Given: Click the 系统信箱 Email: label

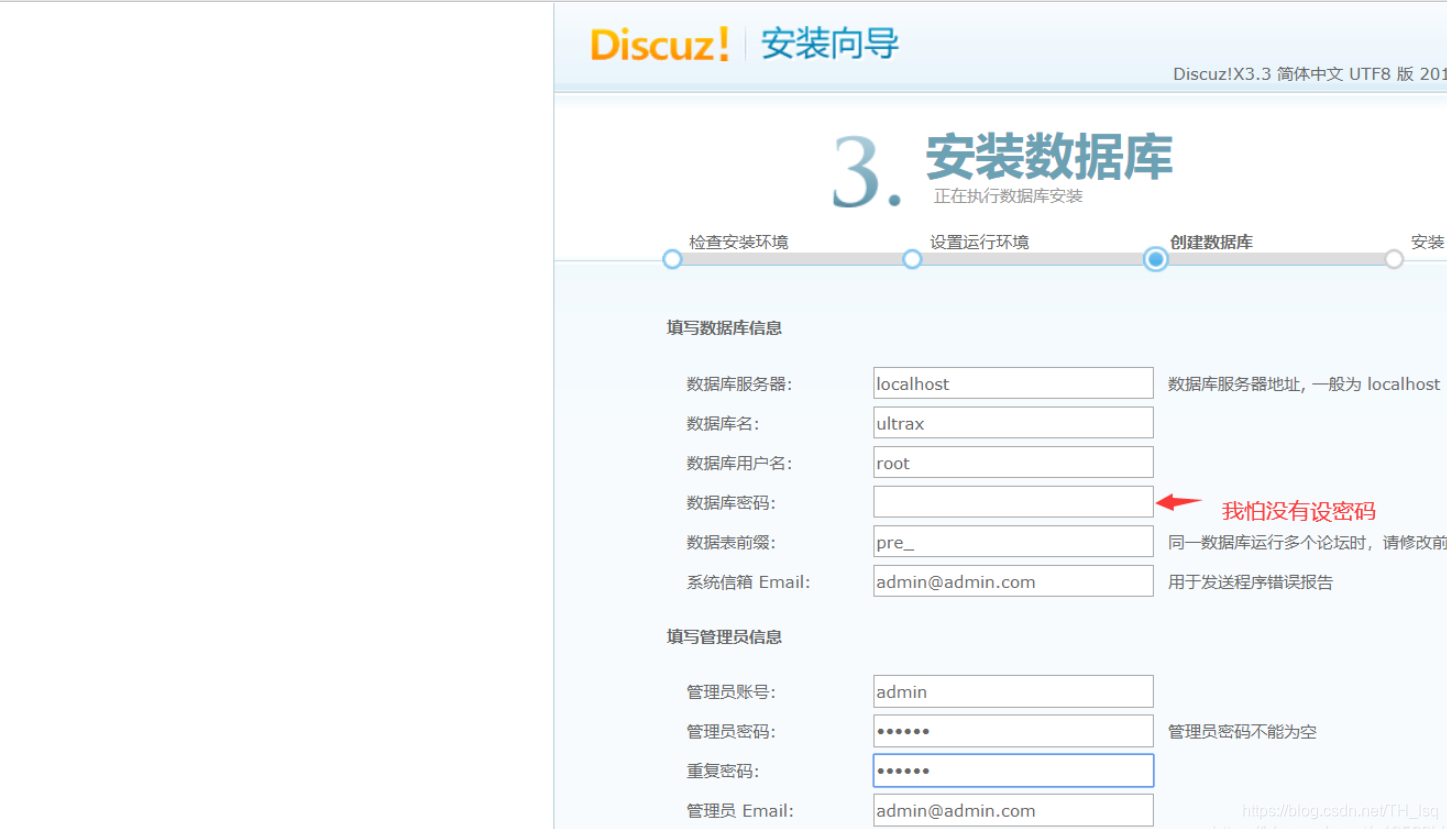Looking at the screenshot, I should click(748, 582).
